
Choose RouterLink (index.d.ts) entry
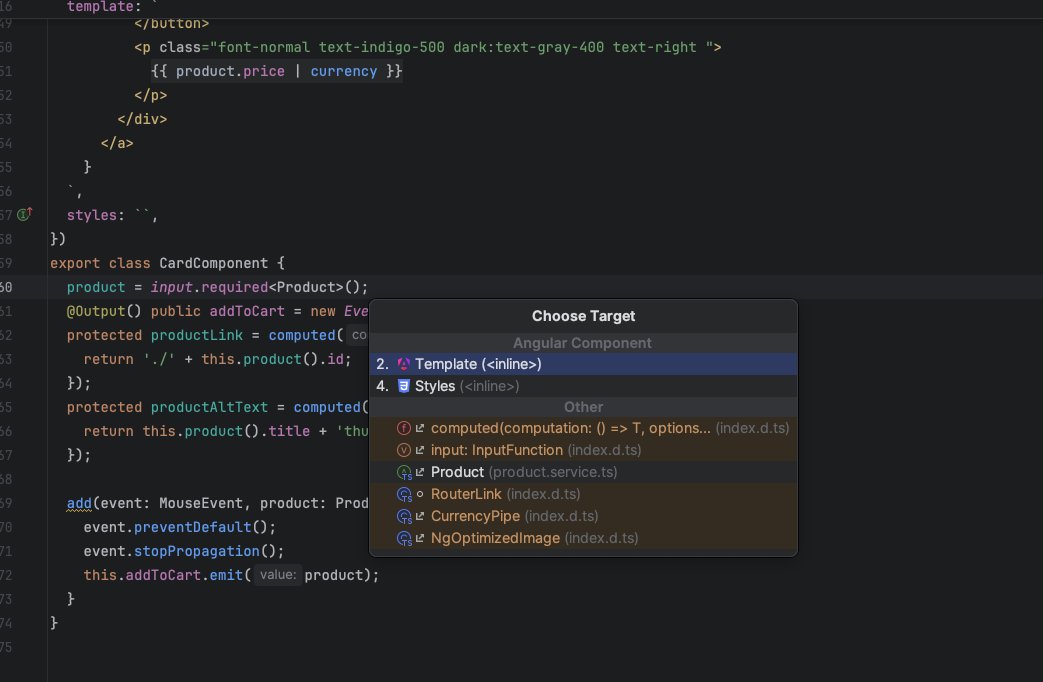[x=583, y=494]
